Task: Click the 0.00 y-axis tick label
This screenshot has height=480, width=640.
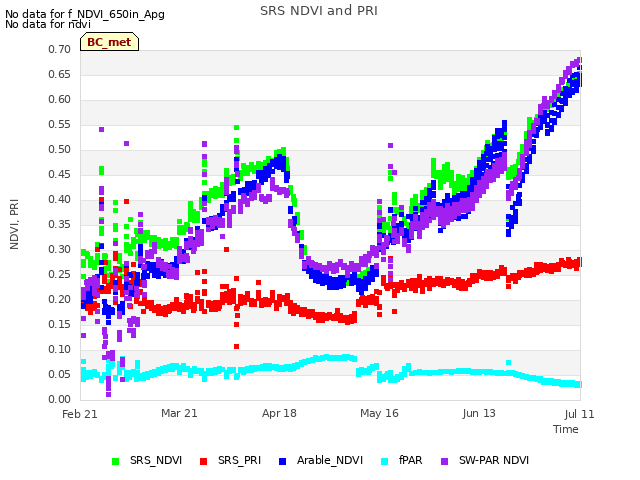Action: 60,399
